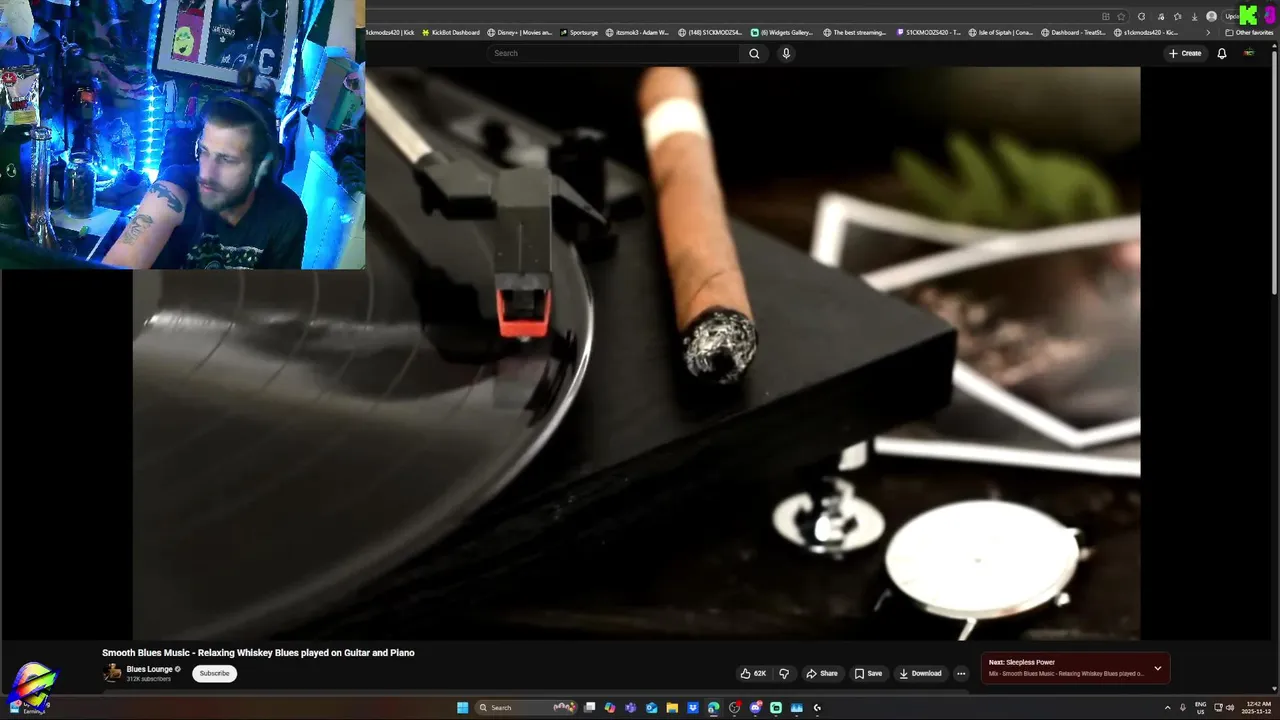This screenshot has width=1280, height=720.
Task: Open Discord from the taskbar
Action: coord(756,708)
